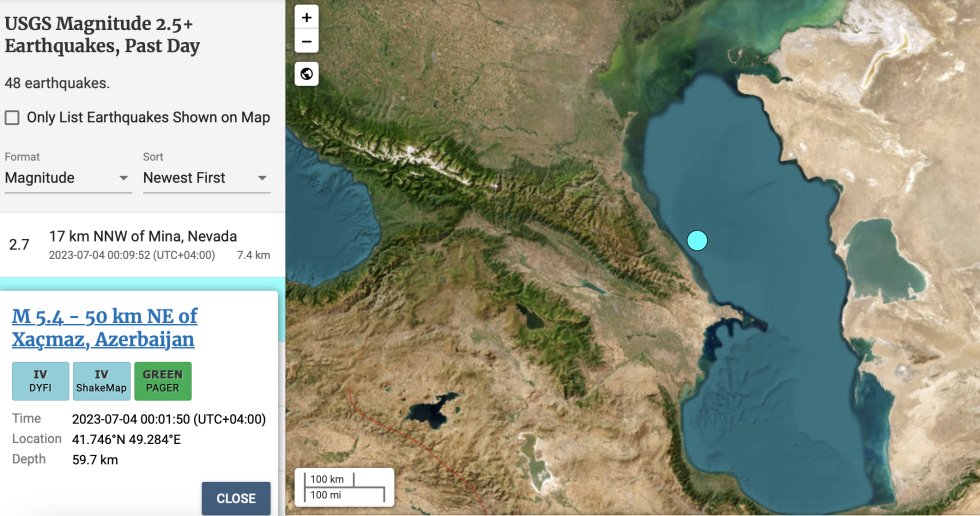980x516 pixels.
Task: Zoom out on the map
Action: pos(306,42)
